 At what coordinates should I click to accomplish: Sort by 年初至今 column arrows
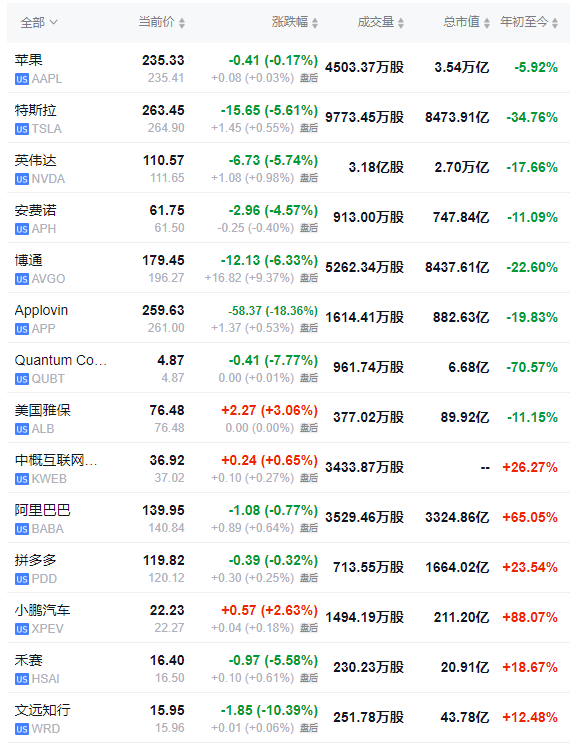(x=555, y=23)
